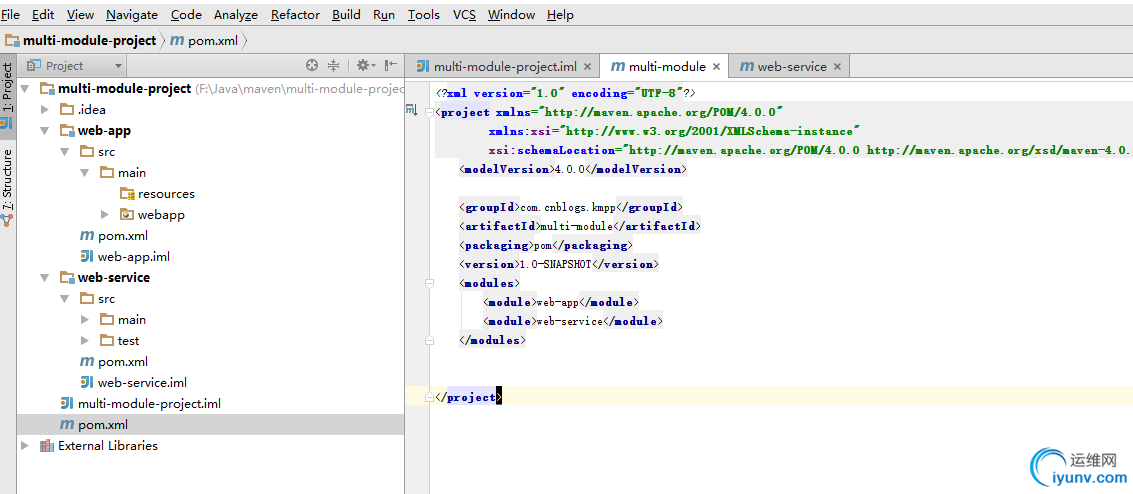Click the .idea folder icon
This screenshot has height=494, width=1133.
click(x=67, y=110)
